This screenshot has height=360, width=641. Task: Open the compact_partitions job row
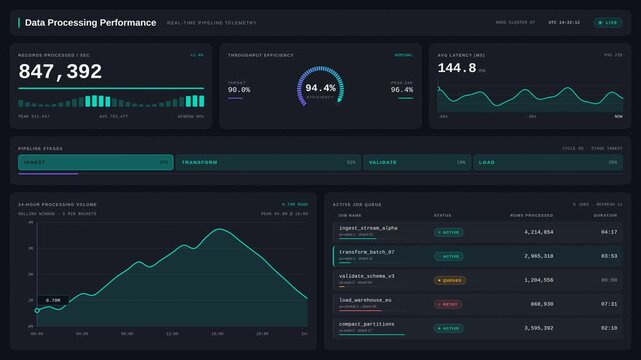tap(477, 328)
